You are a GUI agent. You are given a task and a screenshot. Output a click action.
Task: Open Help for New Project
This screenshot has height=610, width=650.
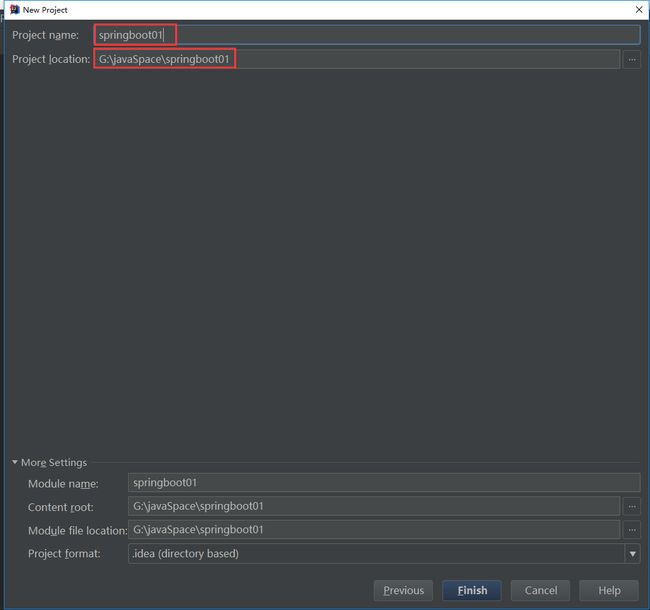point(609,590)
